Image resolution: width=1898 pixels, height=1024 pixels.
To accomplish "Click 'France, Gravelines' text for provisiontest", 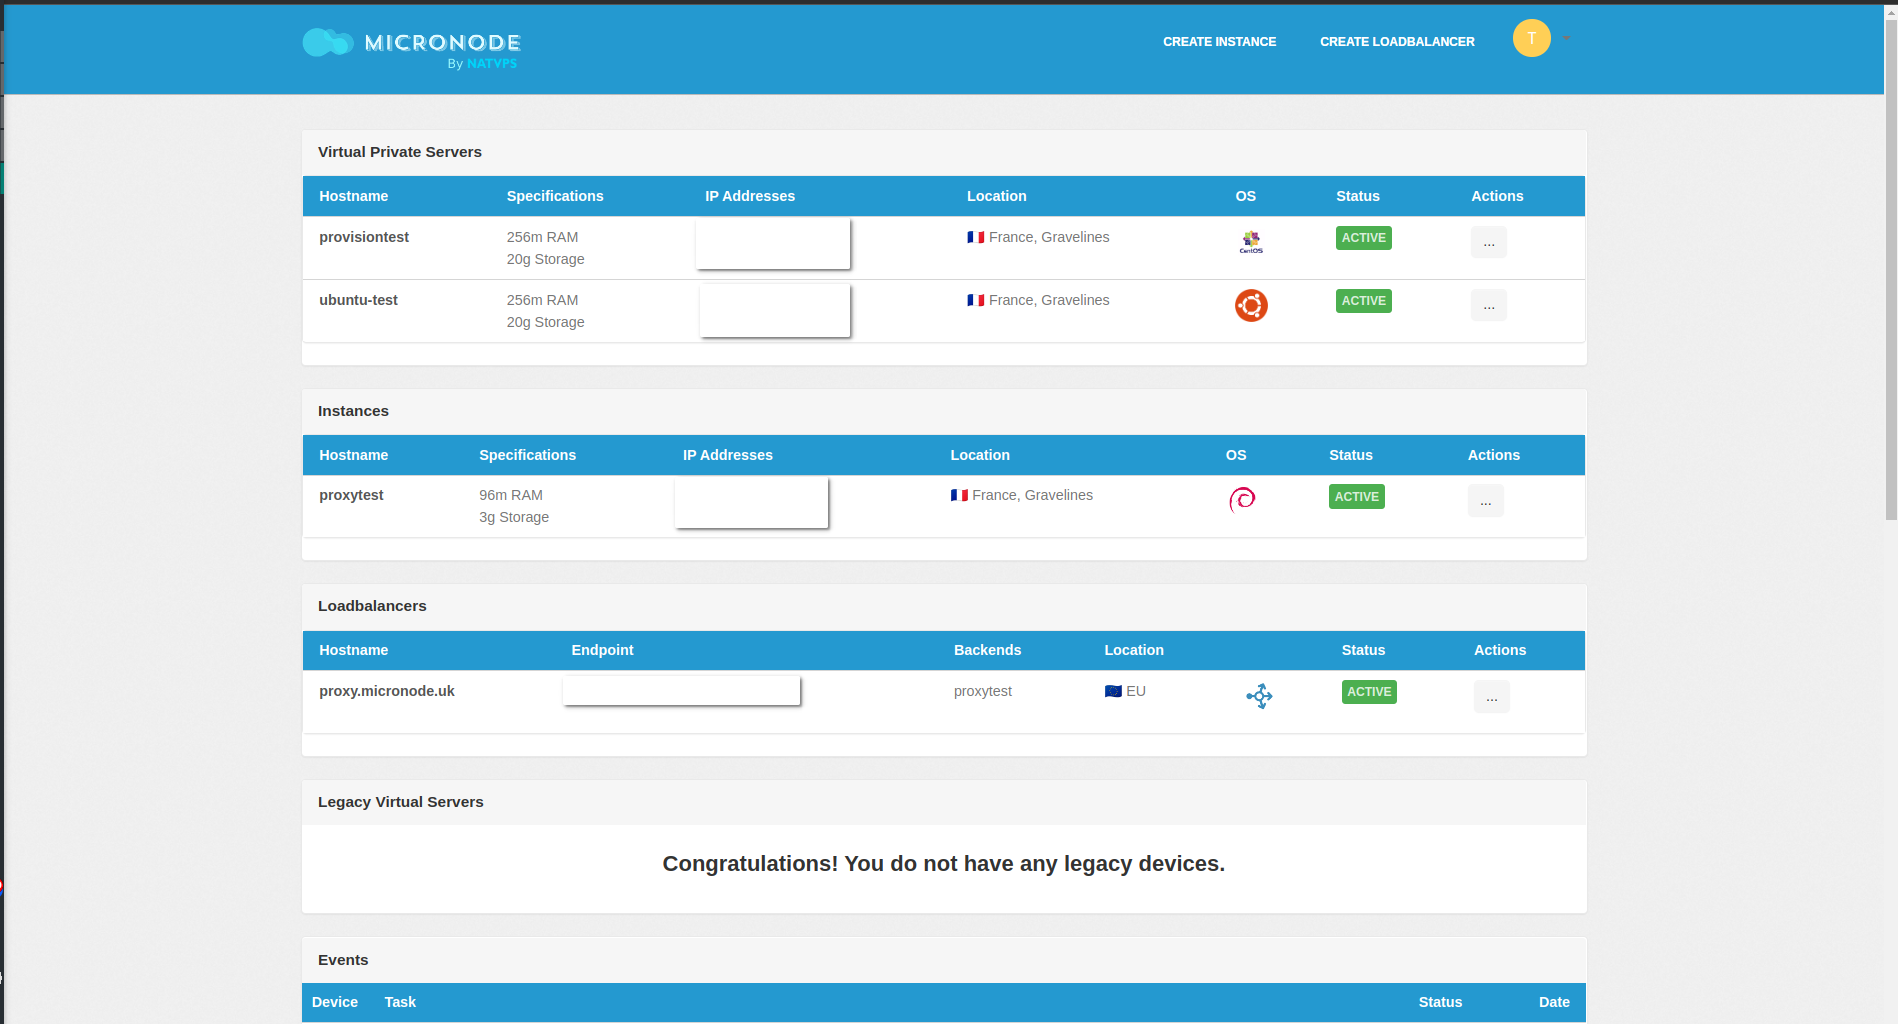I will (x=1049, y=238).
